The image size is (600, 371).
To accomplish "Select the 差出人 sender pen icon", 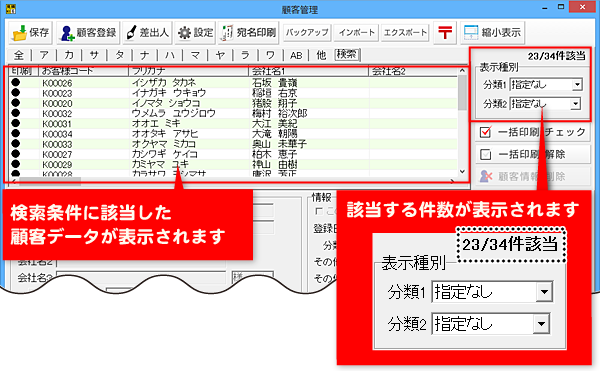I will click(x=131, y=33).
